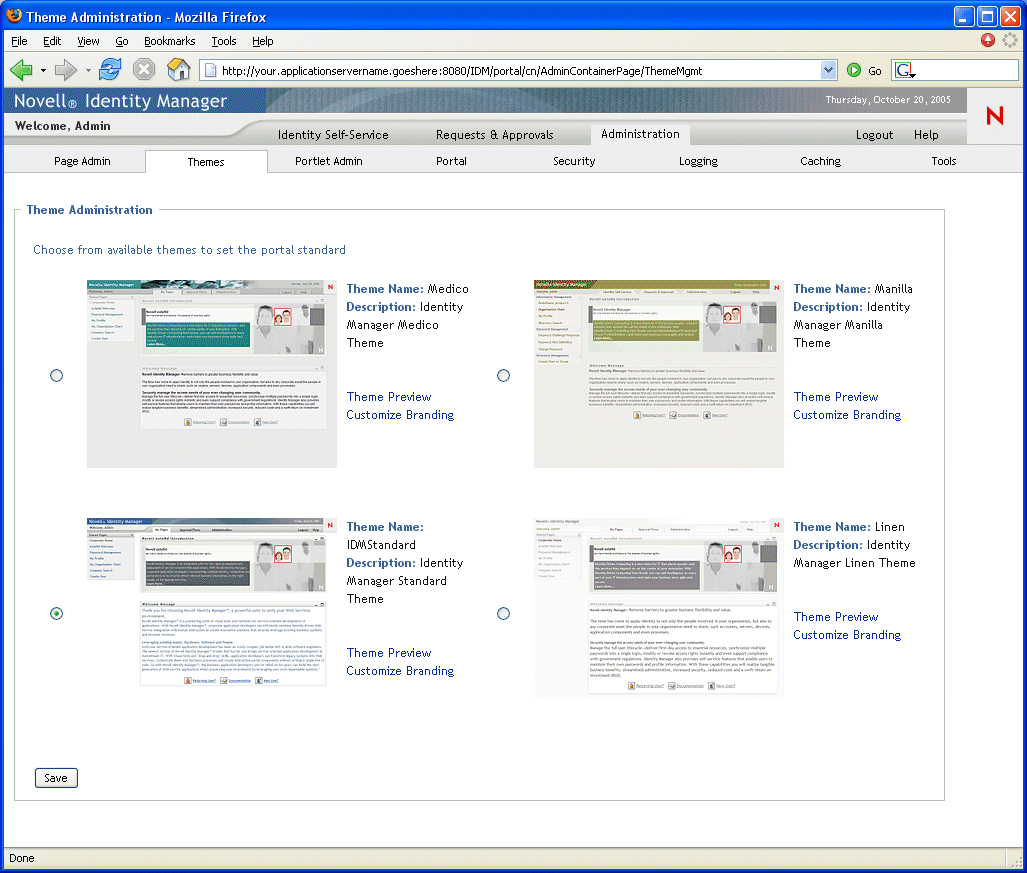Open the Go menu
Viewport: 1027px width, 873px height.
tap(122, 41)
